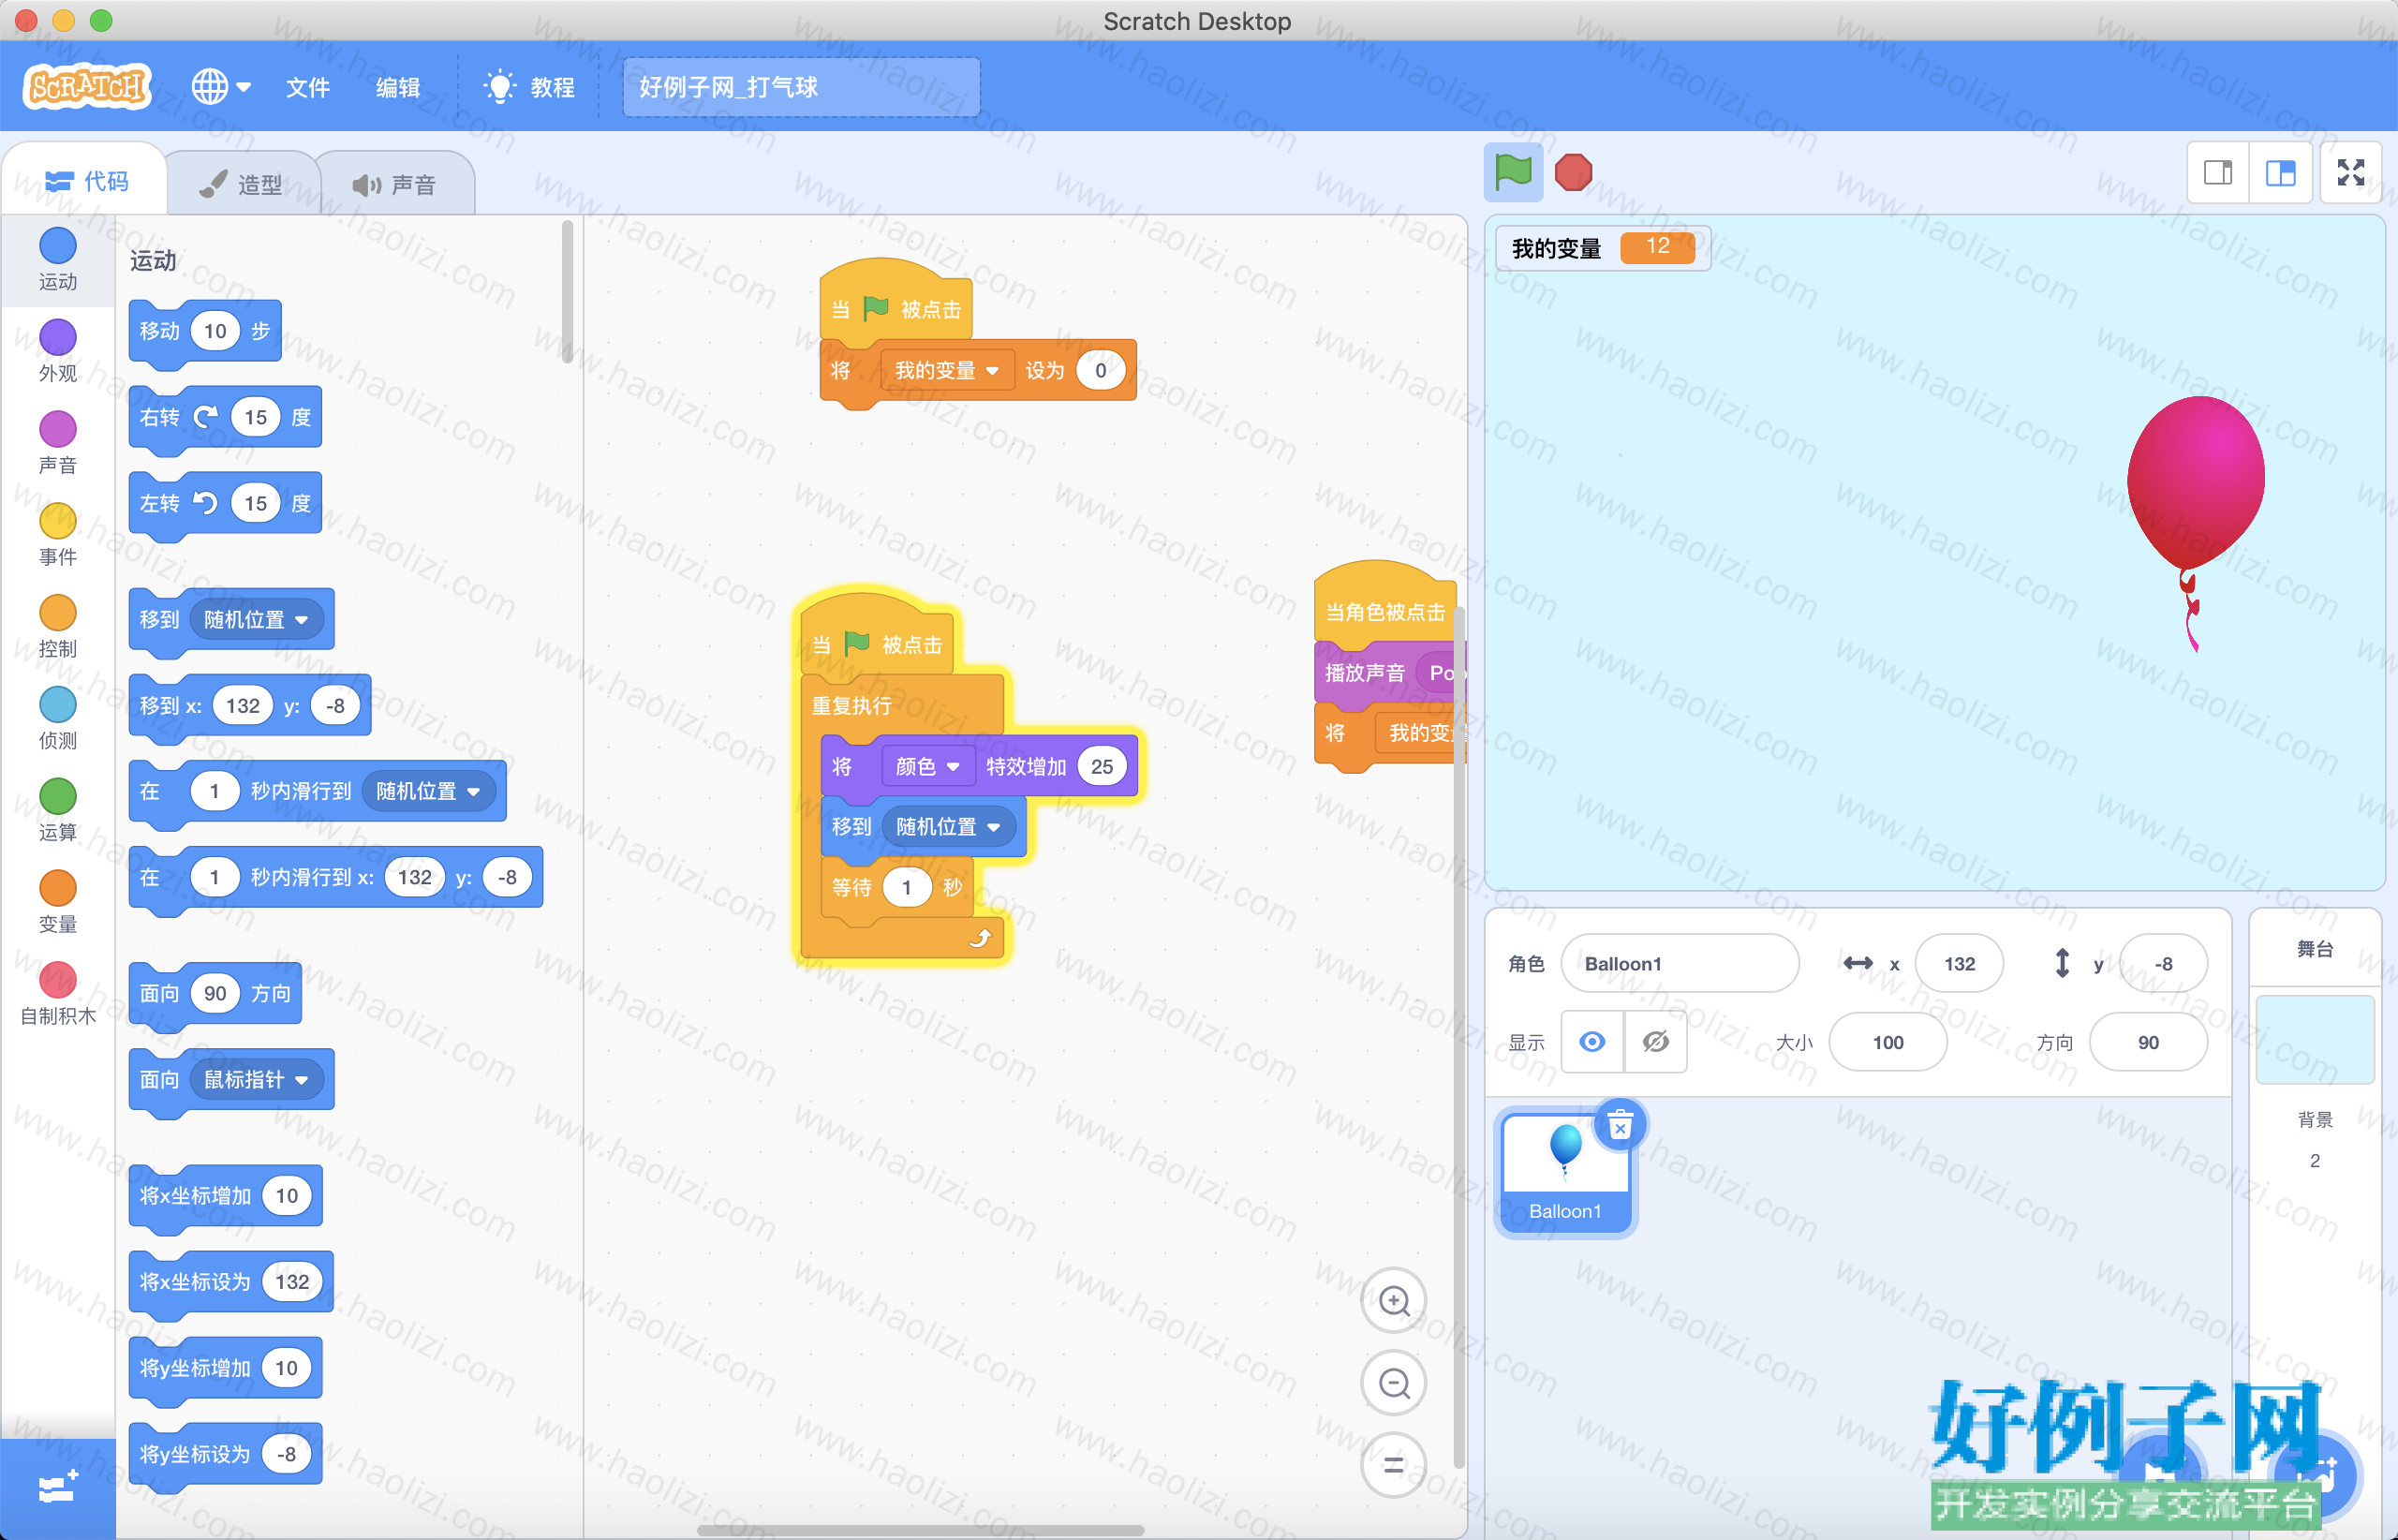Zoom out of the code workspace

click(x=1393, y=1383)
